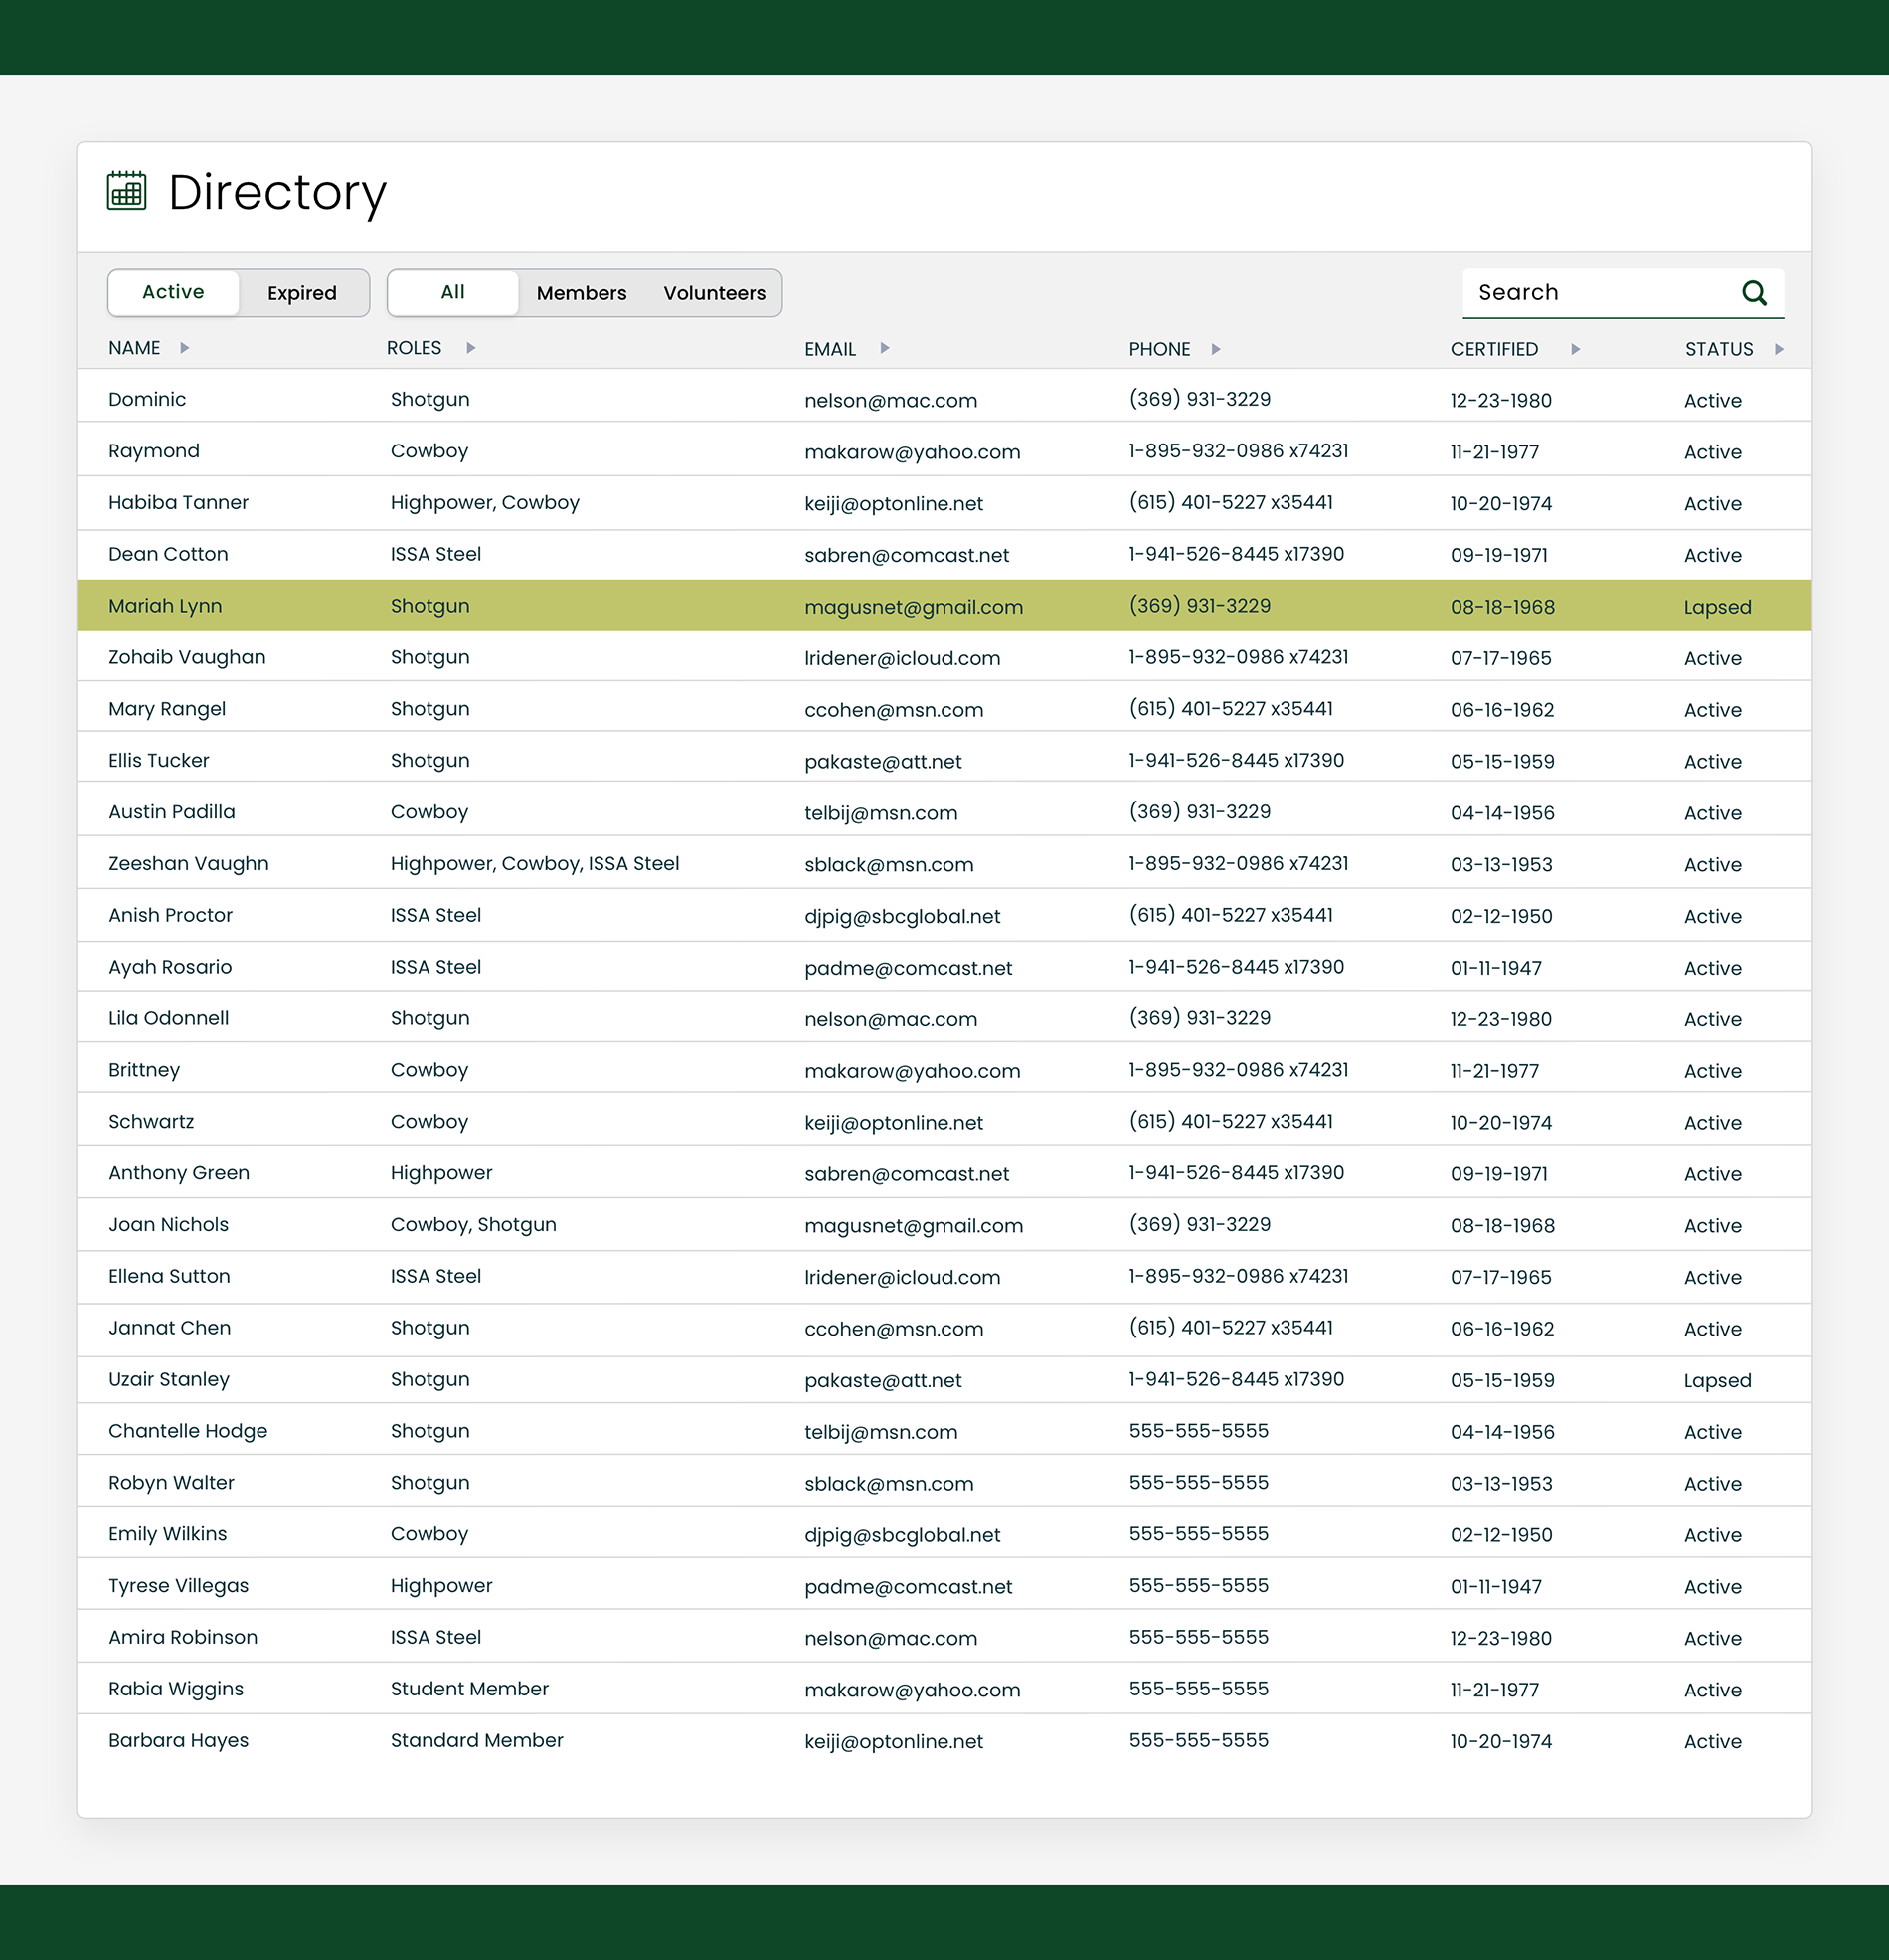Click email lridener@icloud.com in Zohaib Vaughan's row
Screen dimensions: 1889x1960
pyautogui.click(x=902, y=658)
